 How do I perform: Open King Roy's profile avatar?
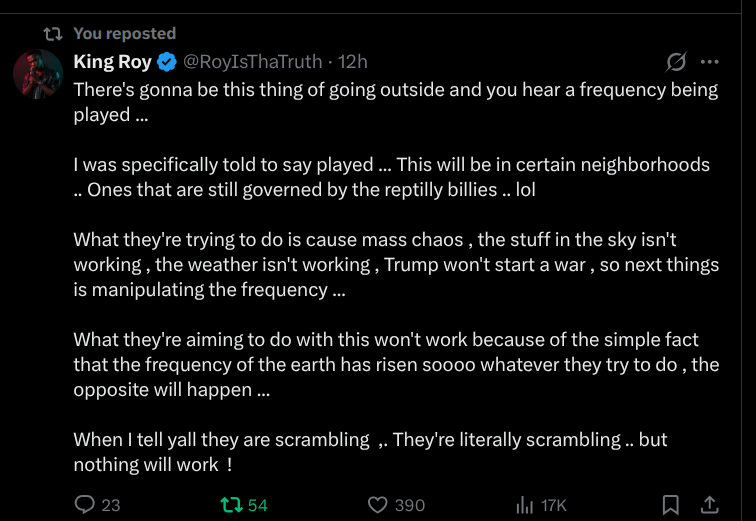tap(36, 74)
